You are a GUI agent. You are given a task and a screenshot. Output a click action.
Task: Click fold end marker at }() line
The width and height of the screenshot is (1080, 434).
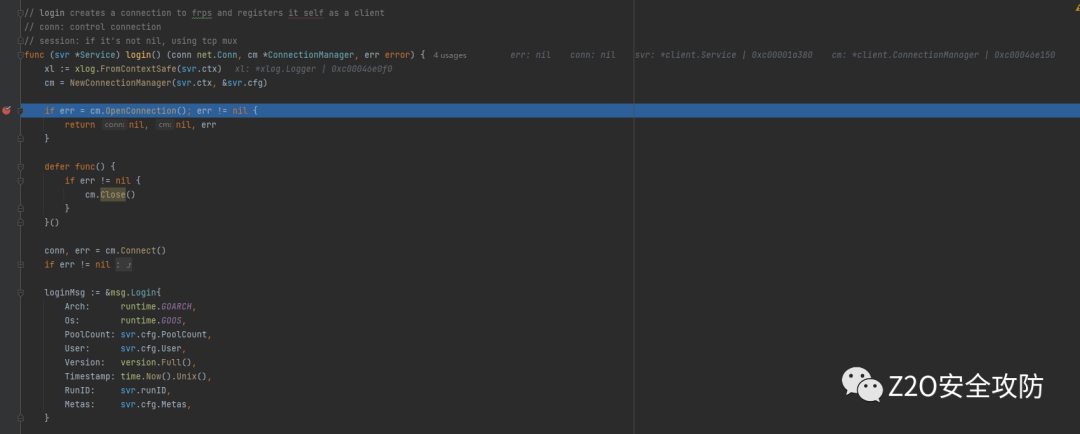[21, 223]
